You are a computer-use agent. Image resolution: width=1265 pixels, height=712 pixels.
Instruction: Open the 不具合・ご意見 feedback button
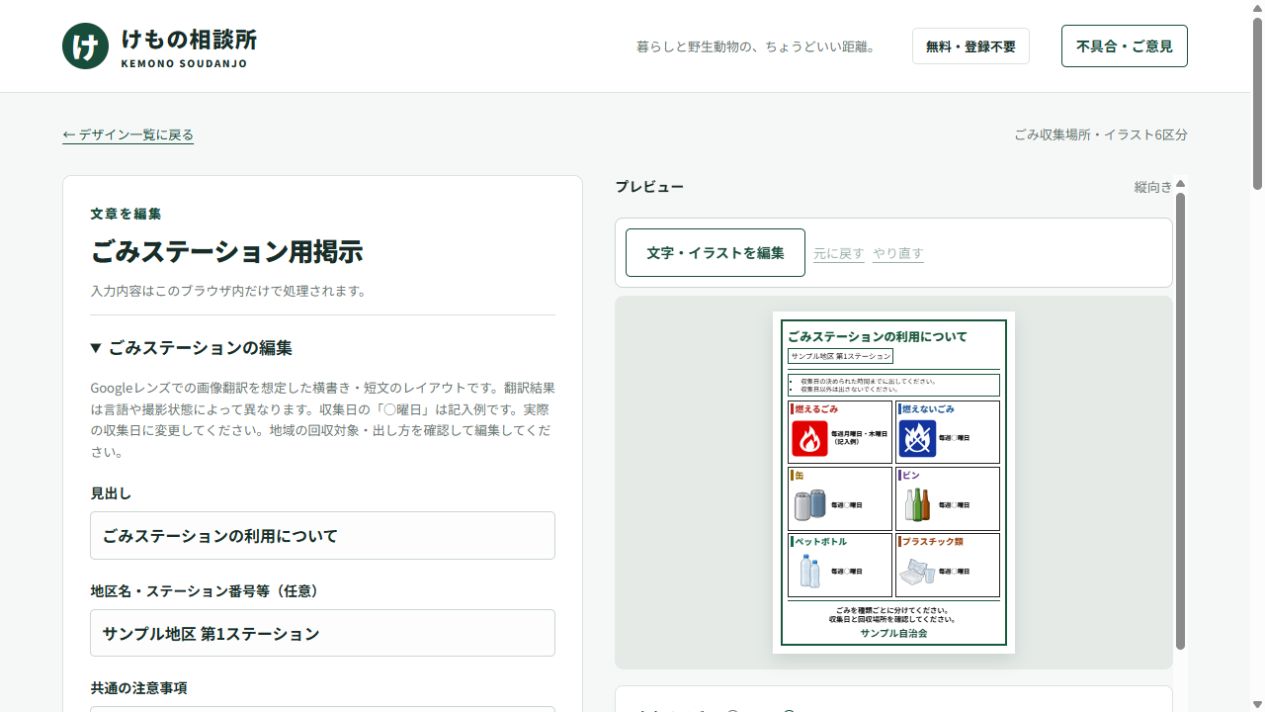1124,46
